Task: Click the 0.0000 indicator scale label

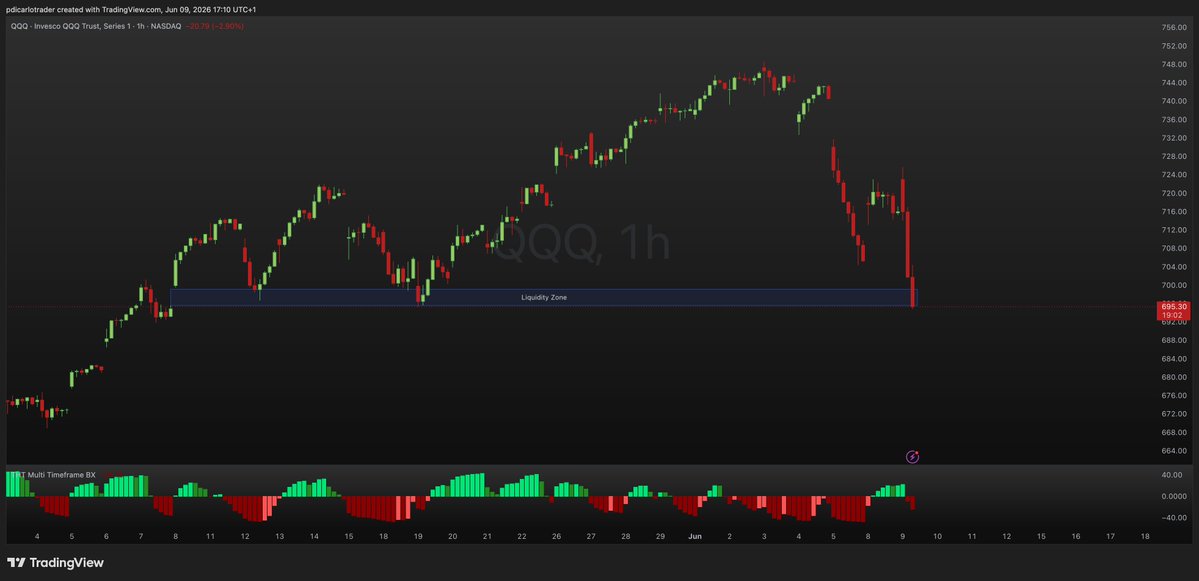Action: coord(1173,496)
